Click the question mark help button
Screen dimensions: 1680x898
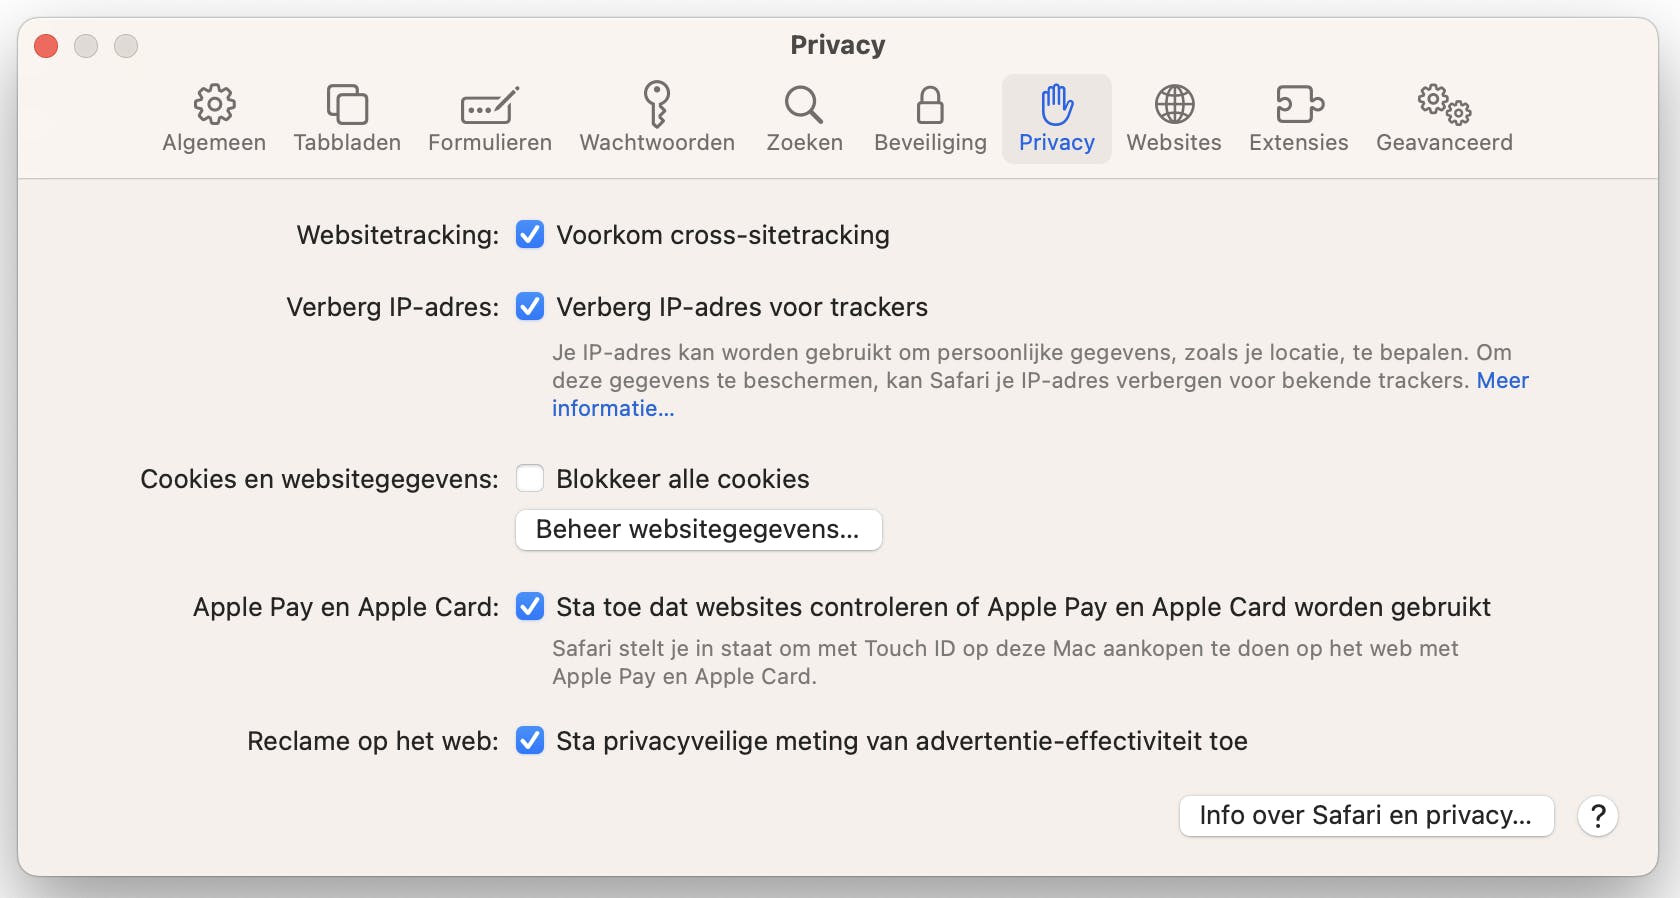(1598, 817)
